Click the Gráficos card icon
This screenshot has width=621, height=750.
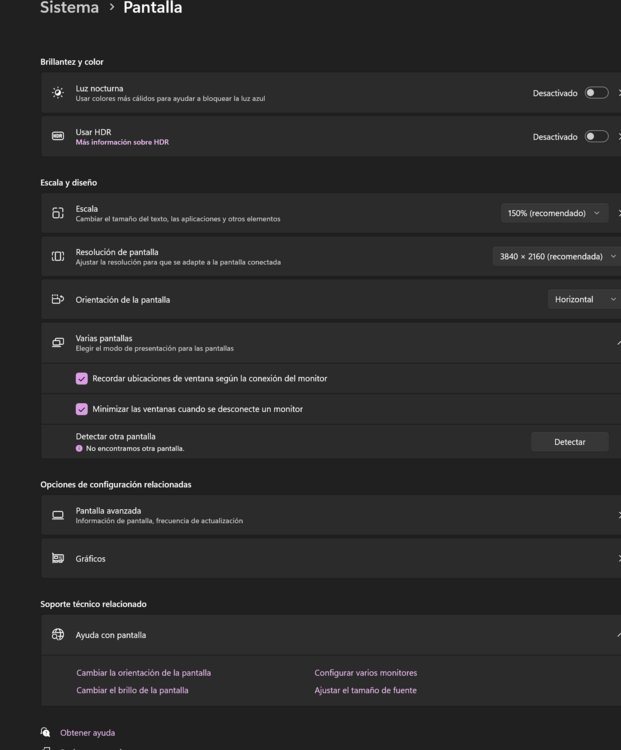[x=58, y=558]
